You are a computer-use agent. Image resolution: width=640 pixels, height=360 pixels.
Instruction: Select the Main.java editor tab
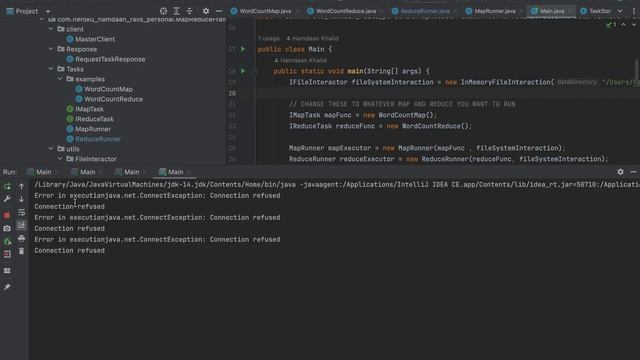point(551,11)
